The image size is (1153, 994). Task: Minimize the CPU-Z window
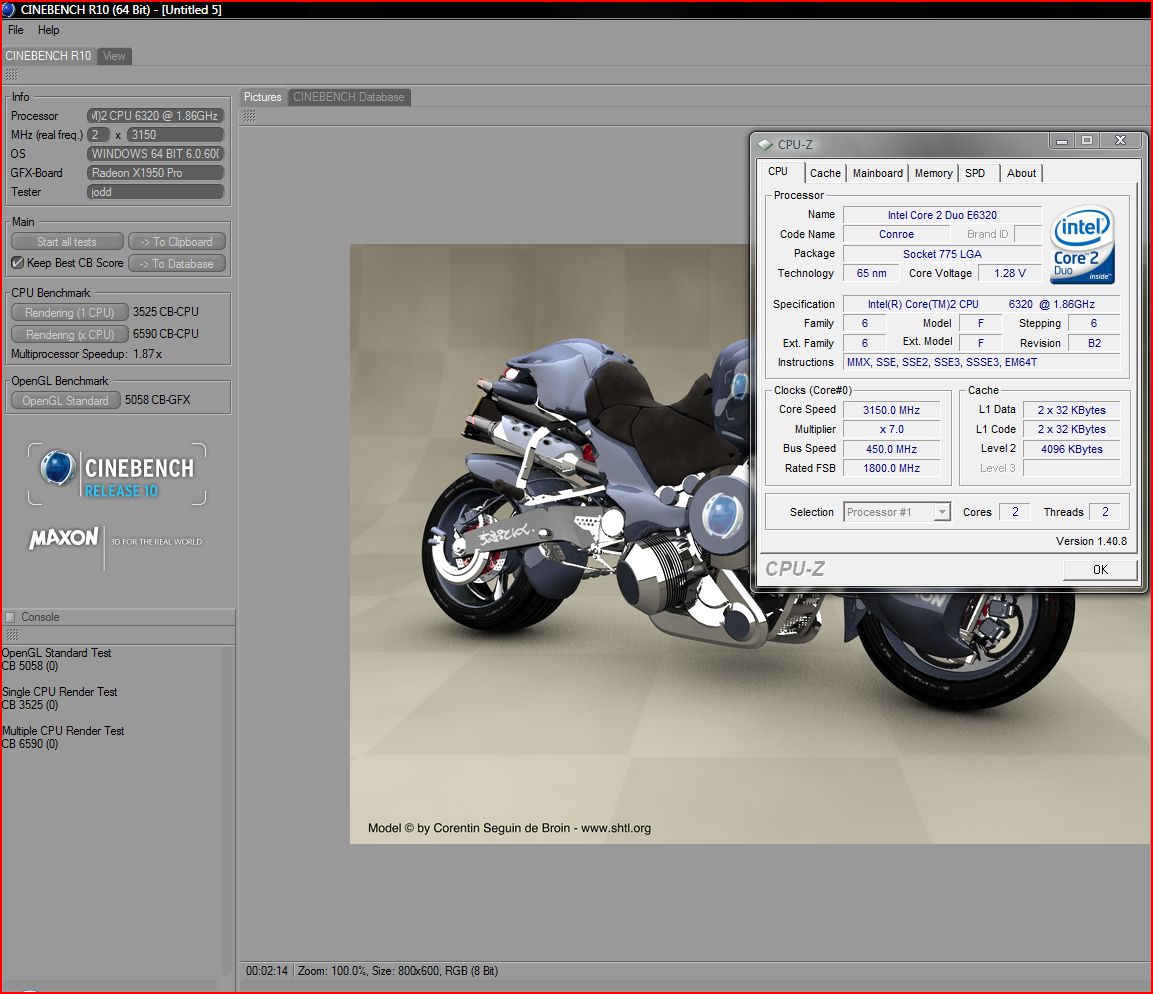(1061, 140)
